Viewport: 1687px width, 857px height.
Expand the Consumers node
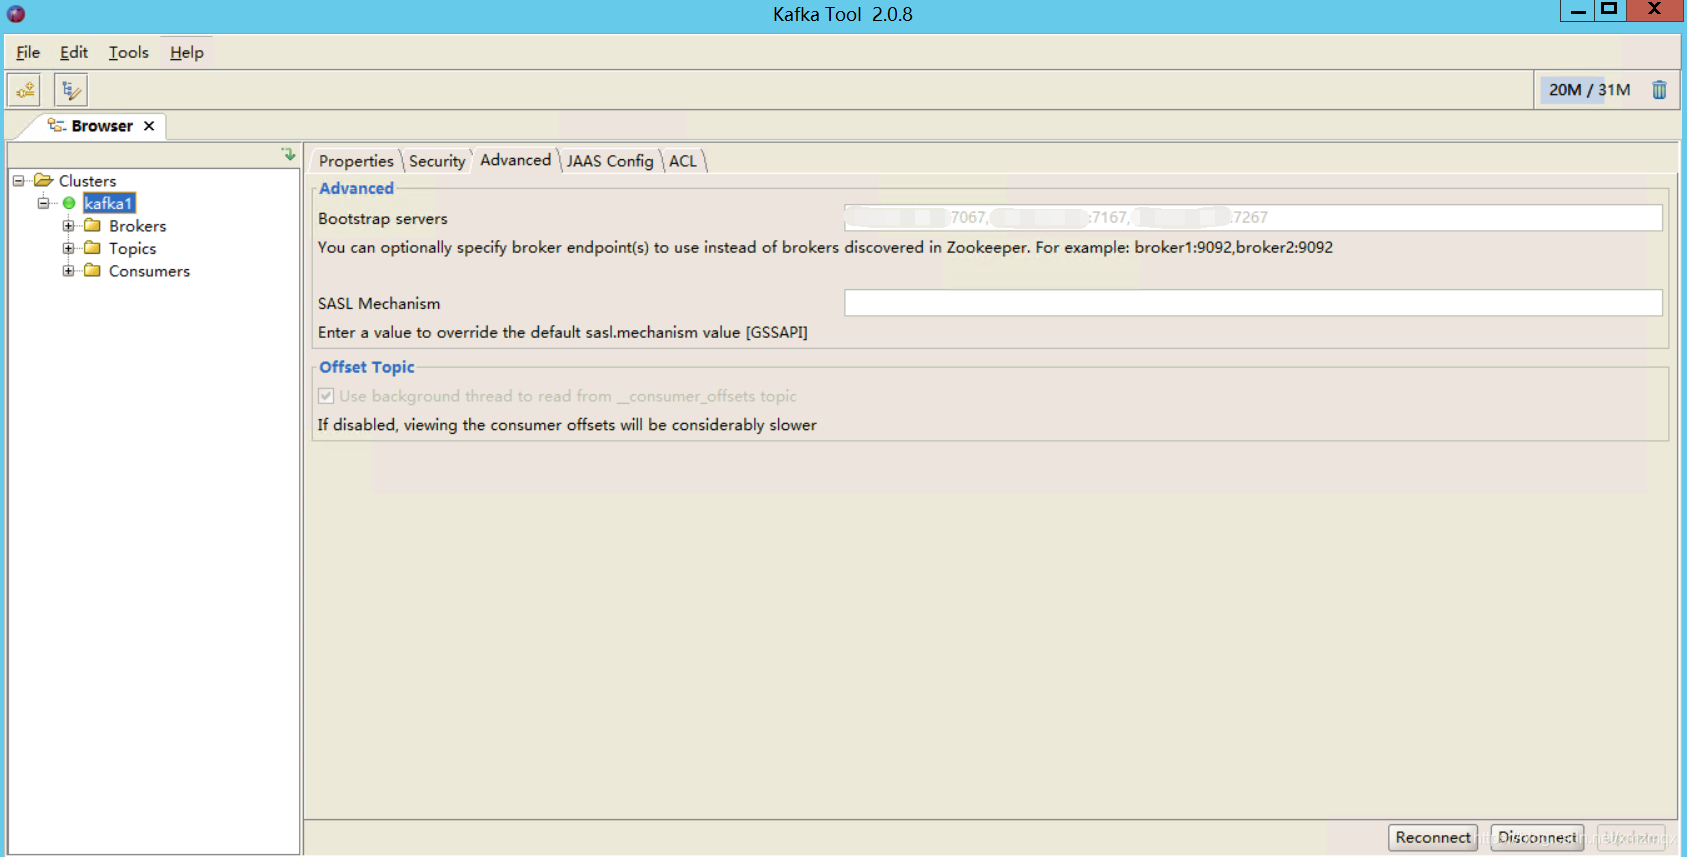[x=68, y=271]
